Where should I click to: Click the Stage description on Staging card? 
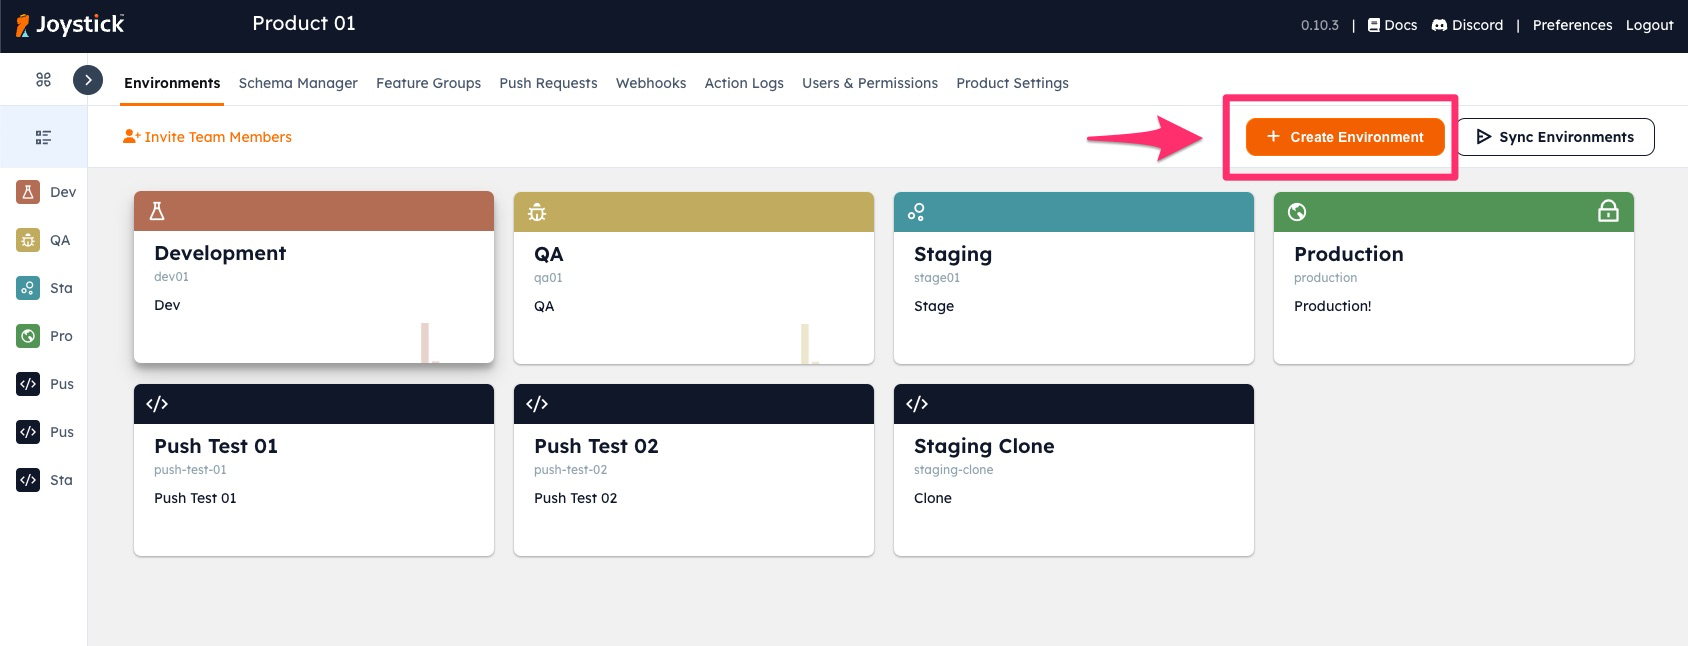coord(934,306)
